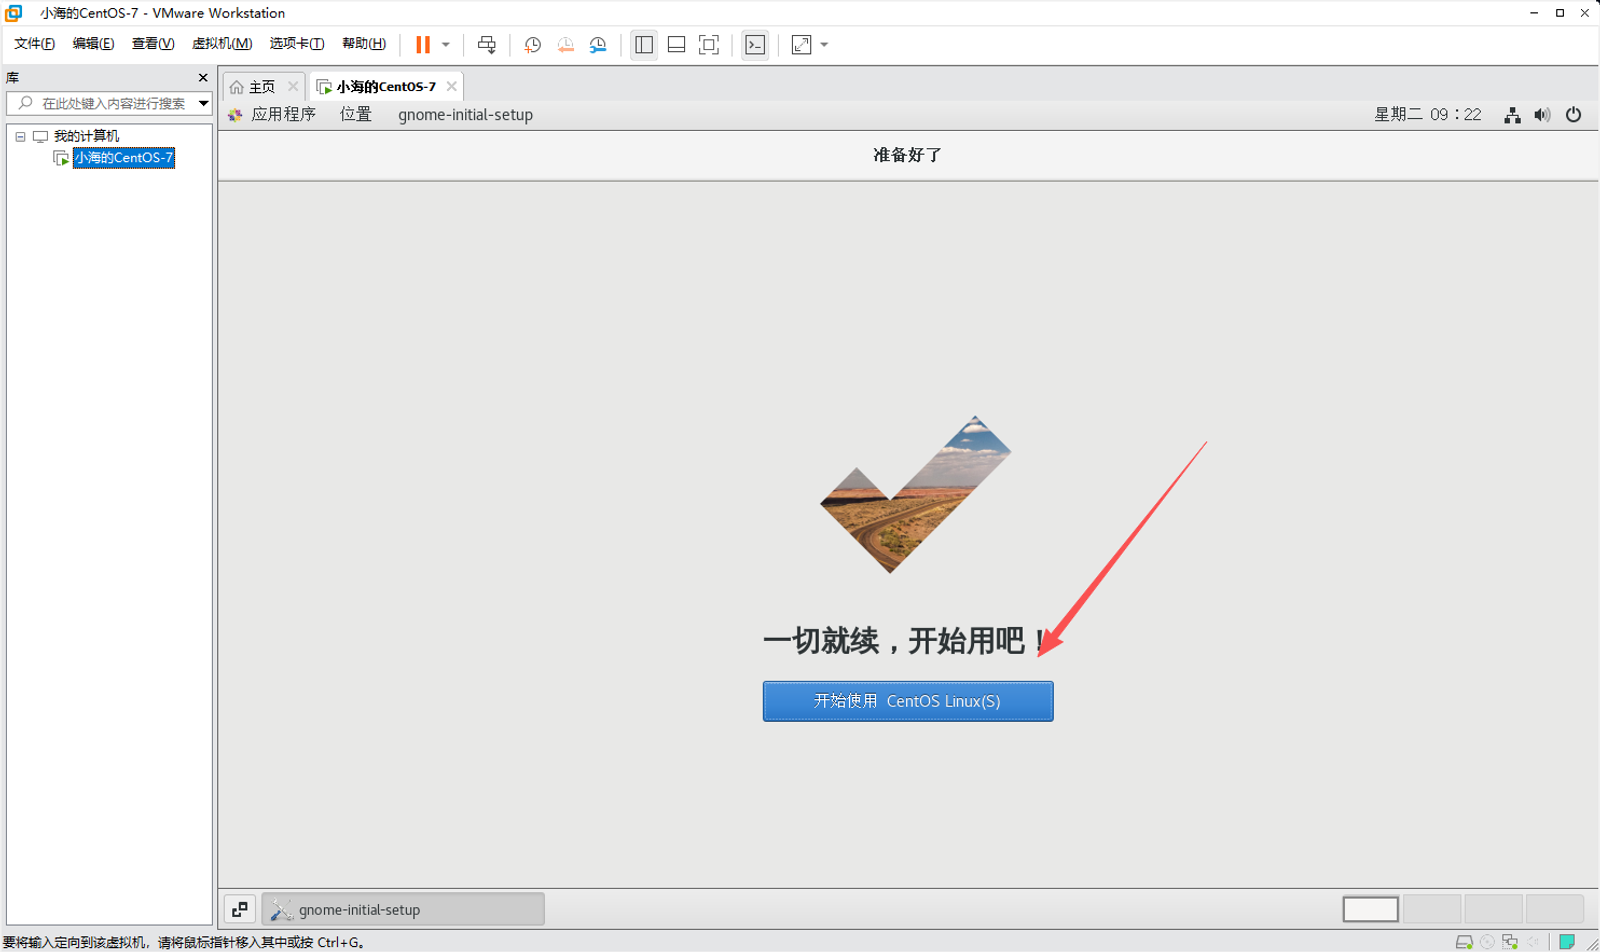Open the 帮助(H) menu

[364, 44]
